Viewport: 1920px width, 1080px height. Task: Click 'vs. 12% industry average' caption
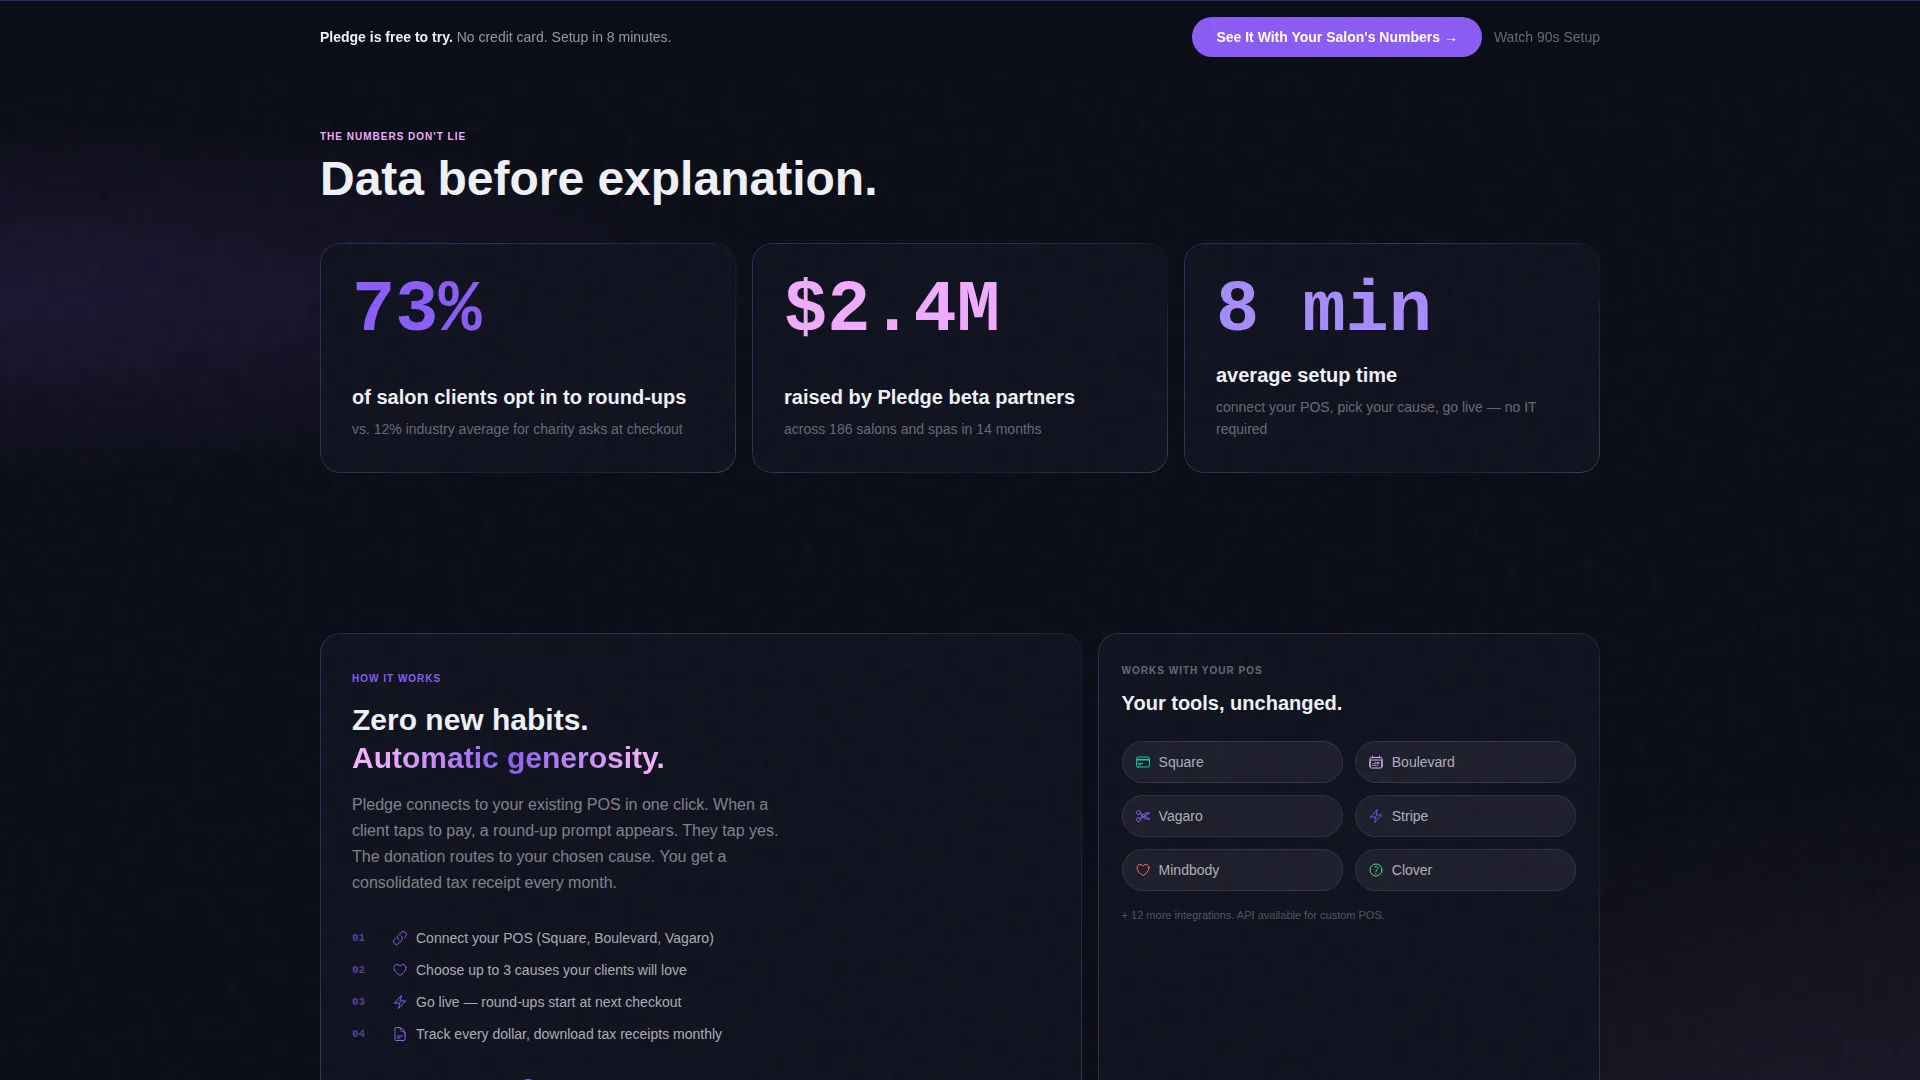coord(517,429)
